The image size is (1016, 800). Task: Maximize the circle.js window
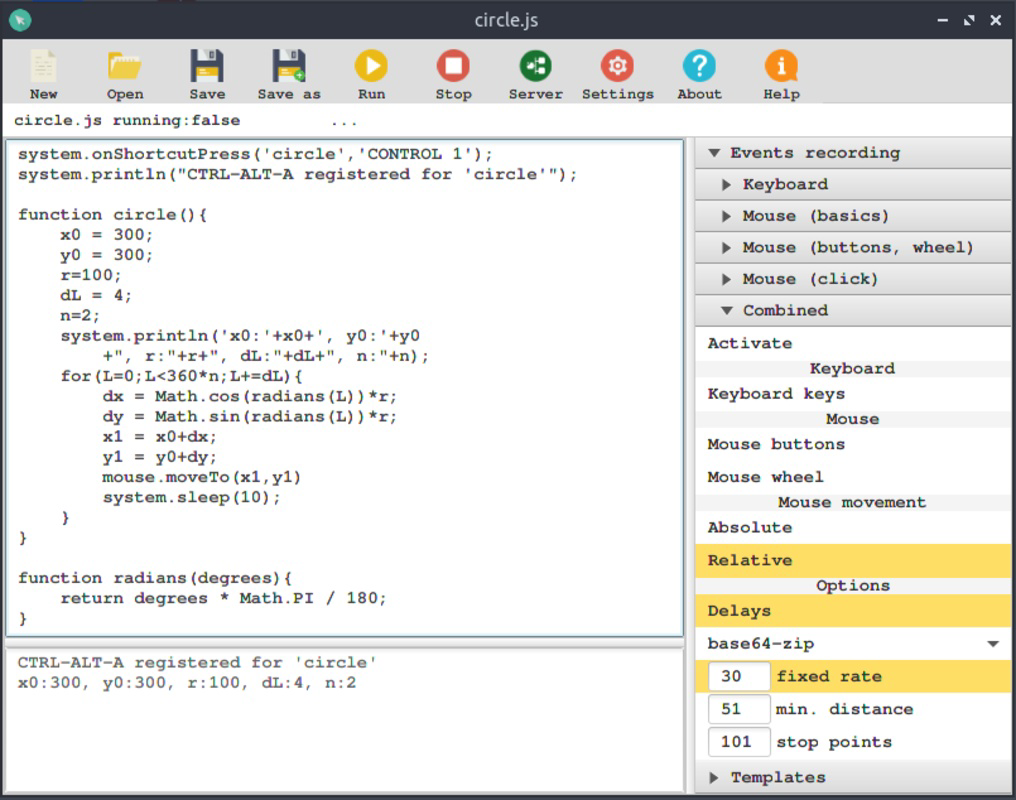tap(969, 21)
